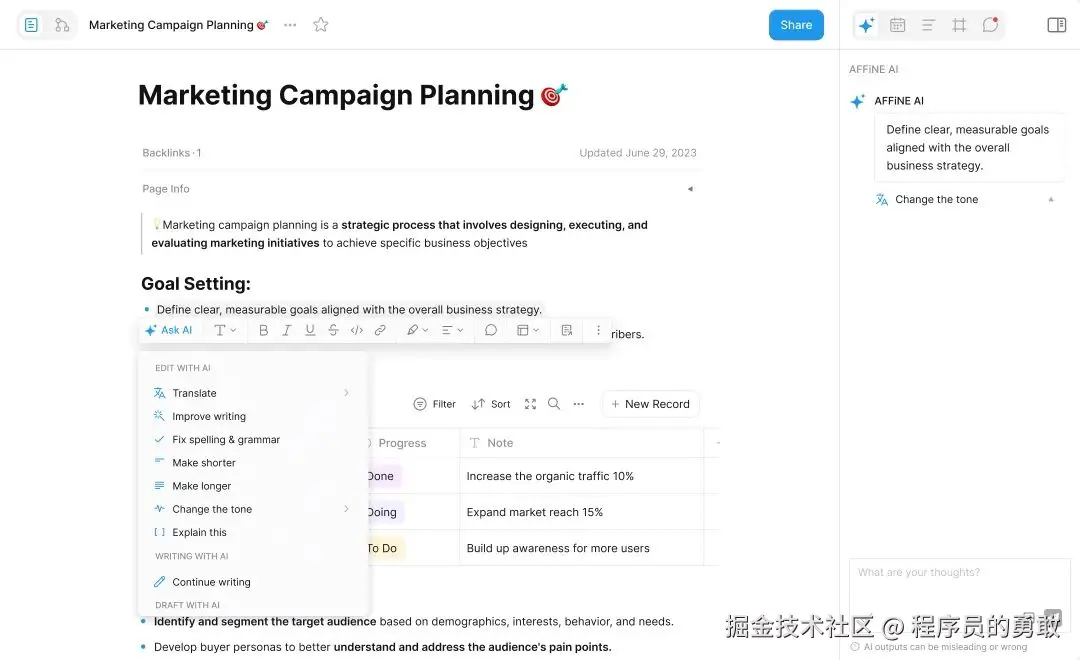Screen dimensions: 1080x660
Task: Select Continue writing
Action: (x=252, y=582)
